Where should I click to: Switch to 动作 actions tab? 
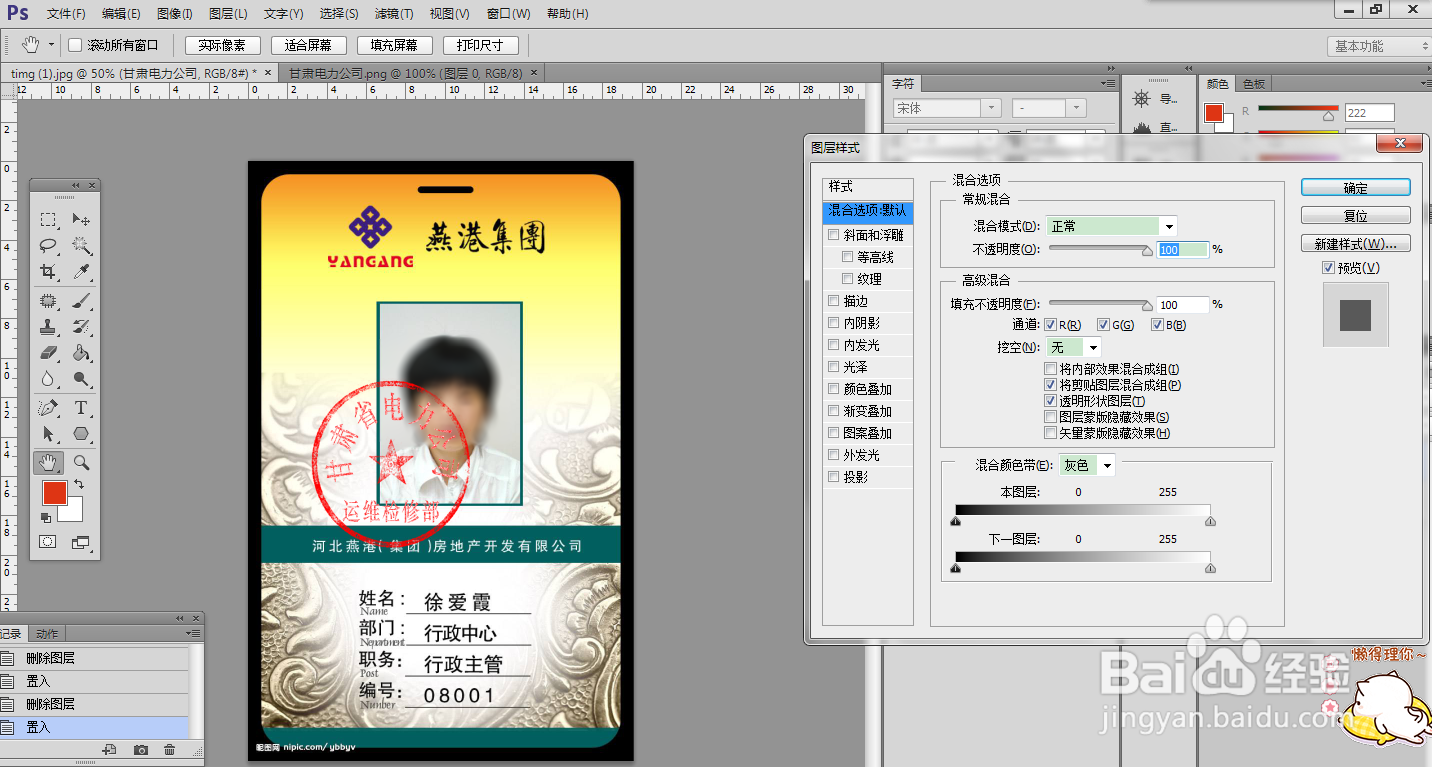tap(47, 633)
